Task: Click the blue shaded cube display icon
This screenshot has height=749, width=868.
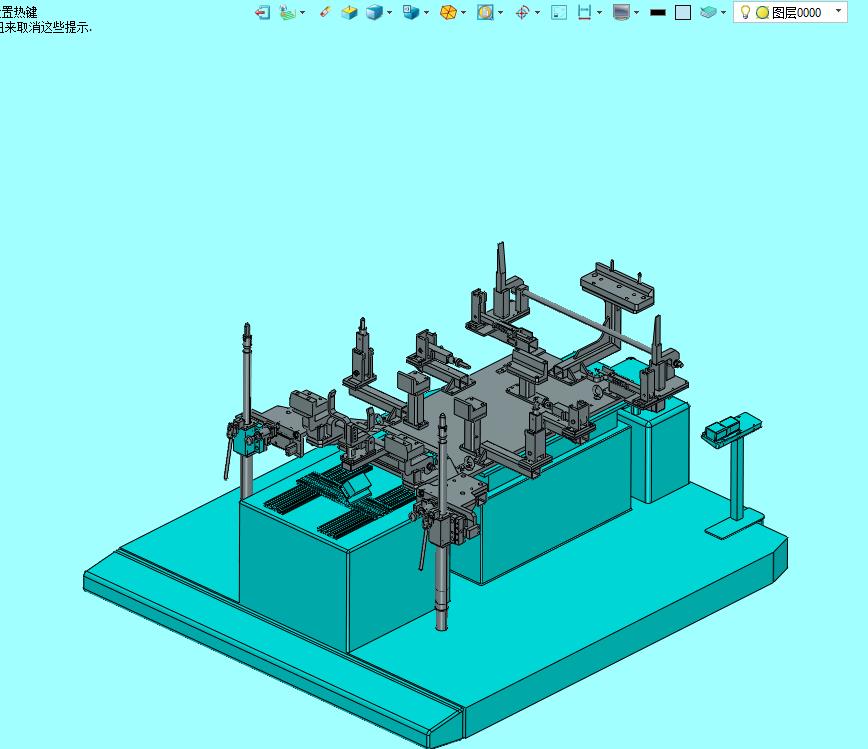Action: tap(375, 12)
